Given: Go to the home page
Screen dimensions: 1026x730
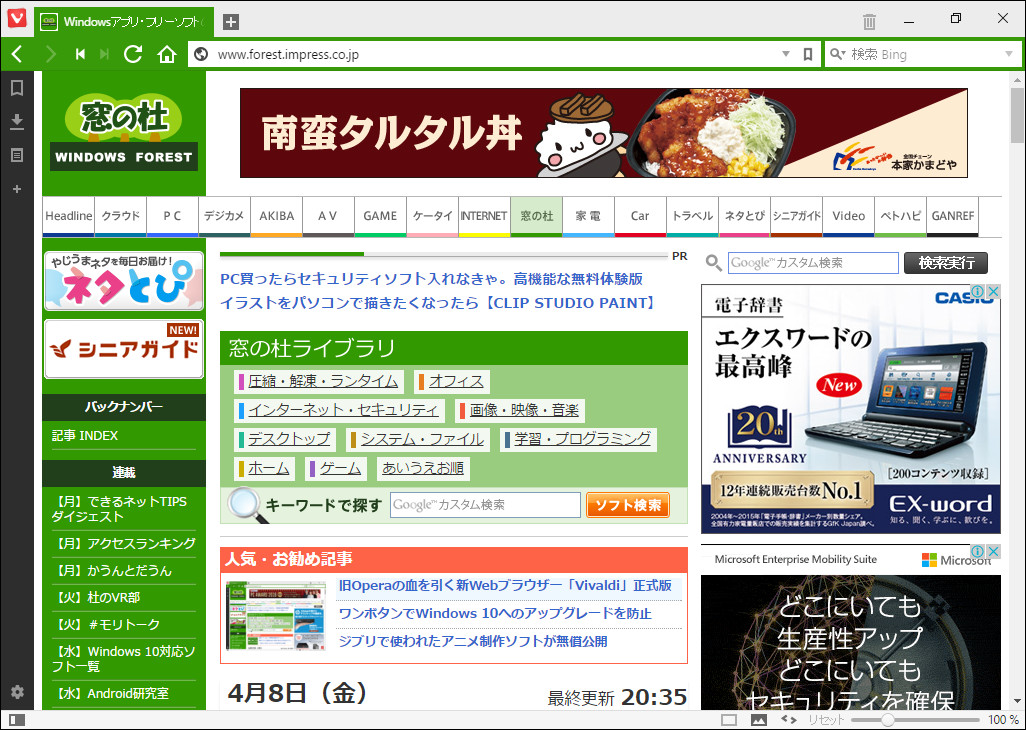Looking at the screenshot, I should click(167, 54).
